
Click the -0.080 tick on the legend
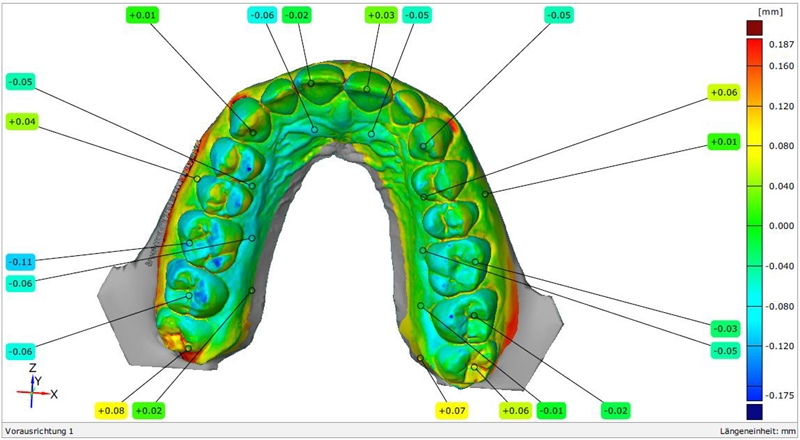[777, 305]
